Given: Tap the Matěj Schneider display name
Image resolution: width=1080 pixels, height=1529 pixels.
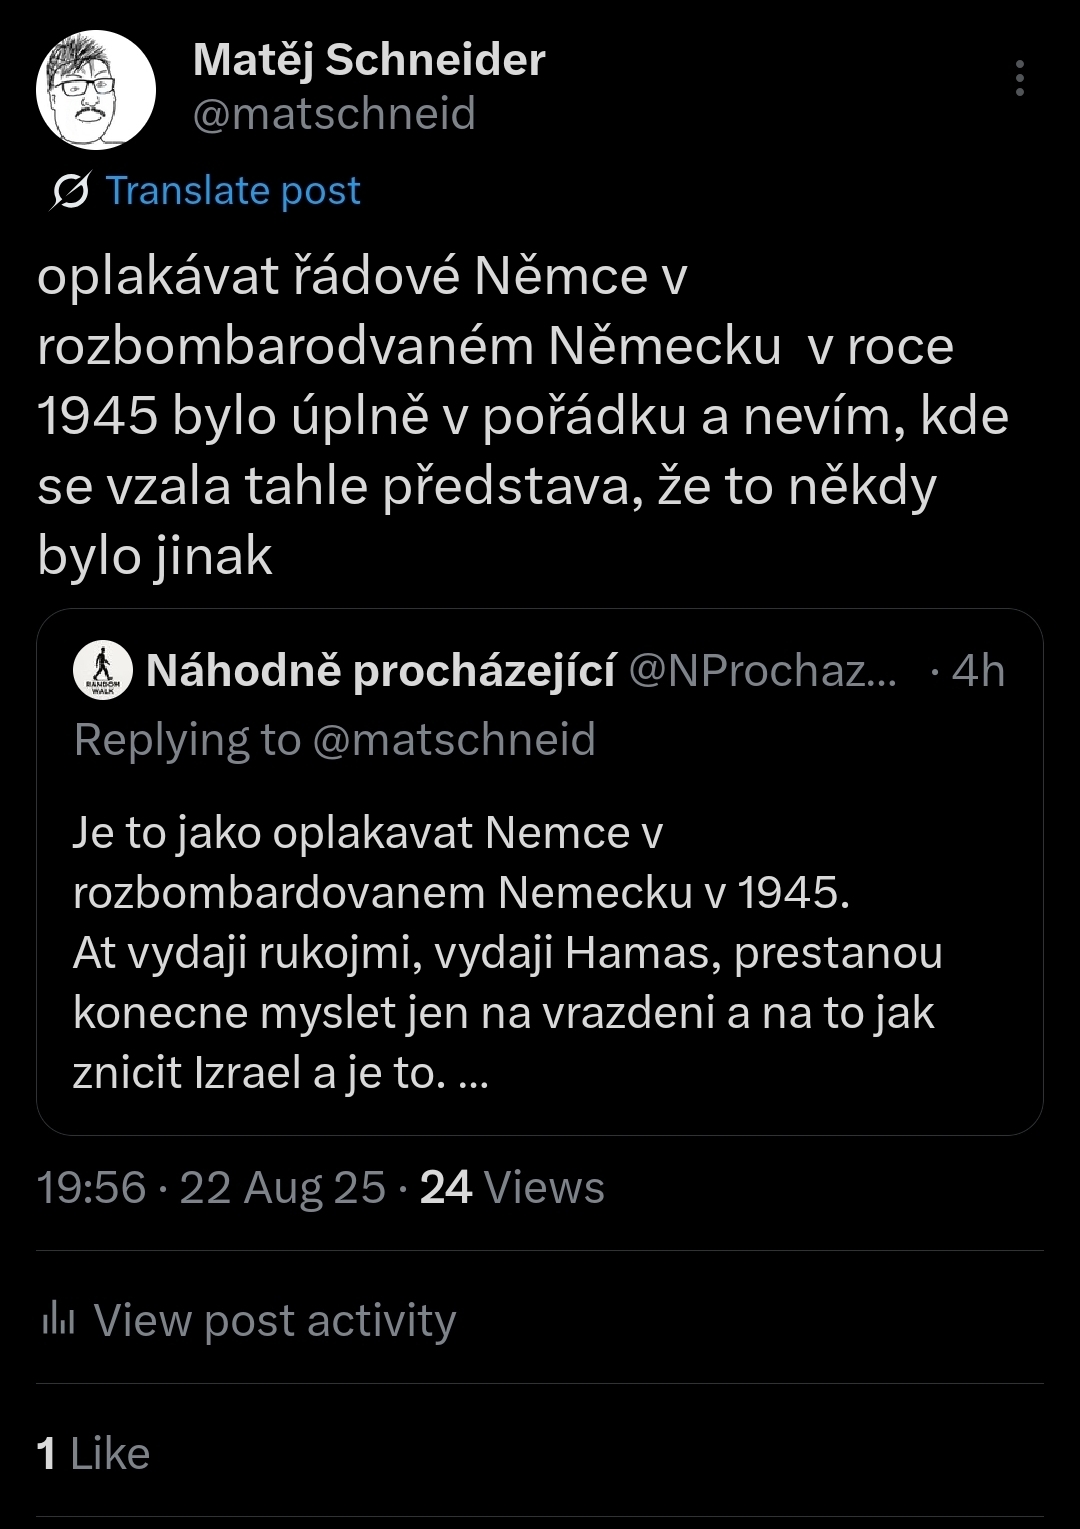Looking at the screenshot, I should [x=369, y=60].
